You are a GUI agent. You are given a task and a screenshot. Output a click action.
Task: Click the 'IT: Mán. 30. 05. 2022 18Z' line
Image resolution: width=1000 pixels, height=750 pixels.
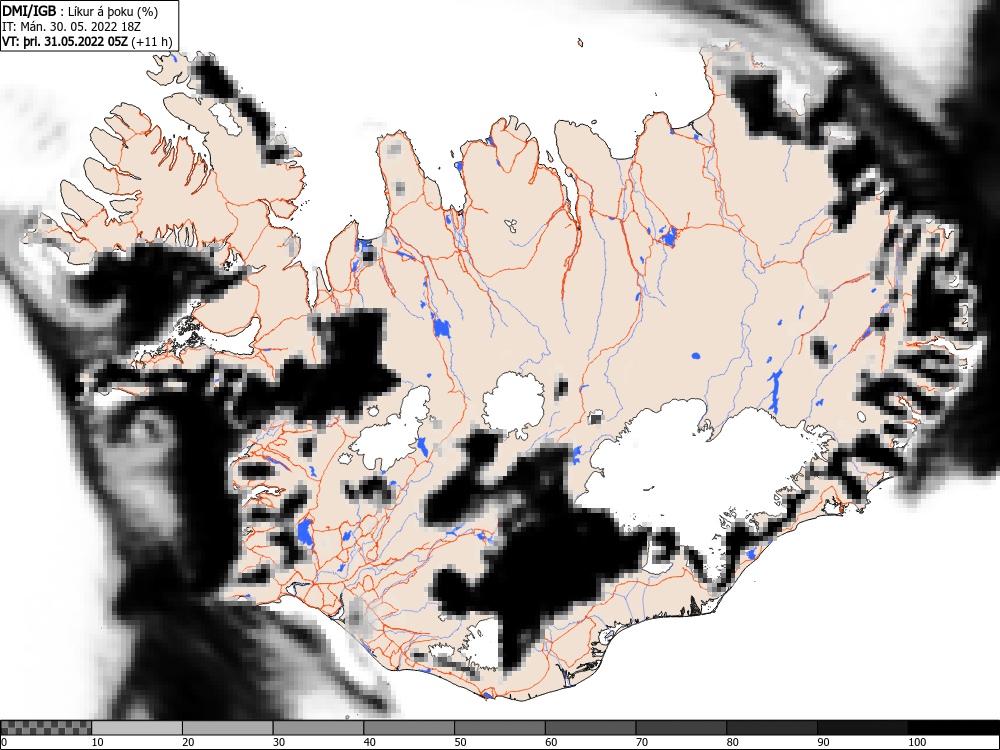click(x=71, y=27)
